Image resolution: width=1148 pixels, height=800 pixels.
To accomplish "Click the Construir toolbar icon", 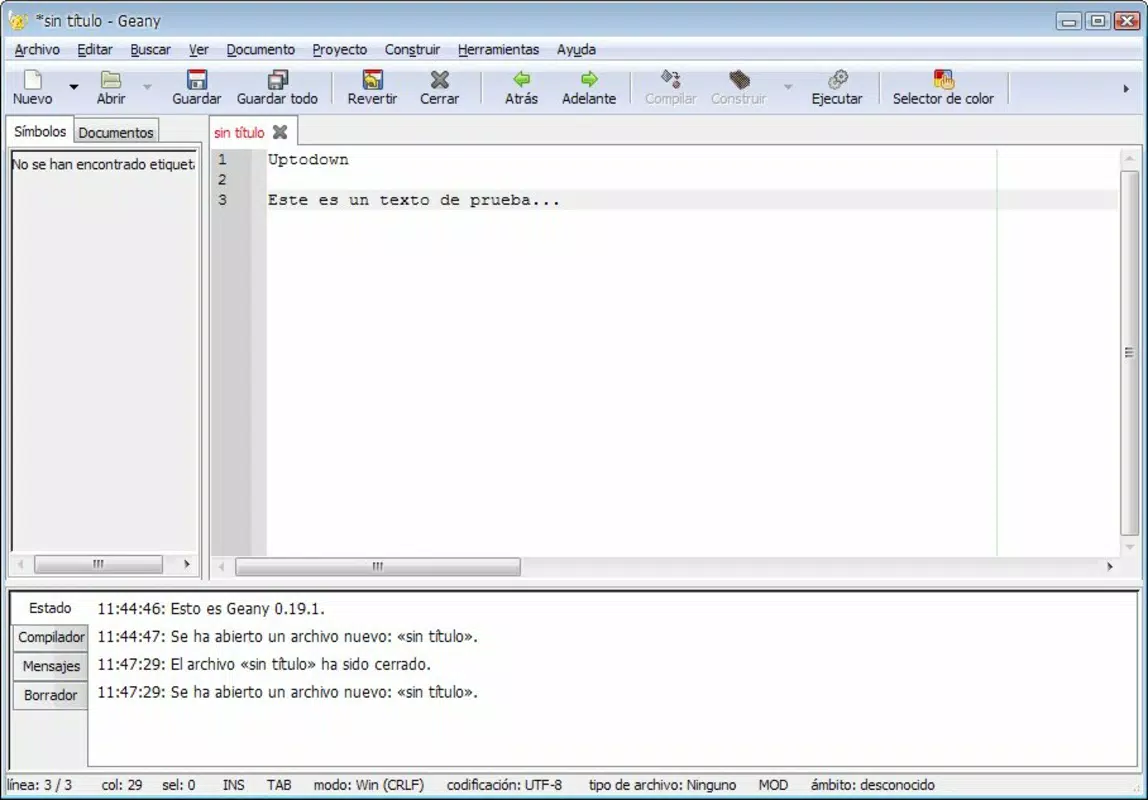I will pos(739,87).
